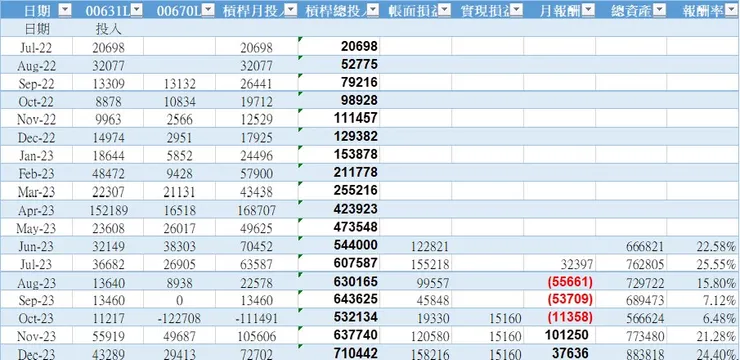
Task: Click the return rate 21.28%
Action: [x=703, y=336]
